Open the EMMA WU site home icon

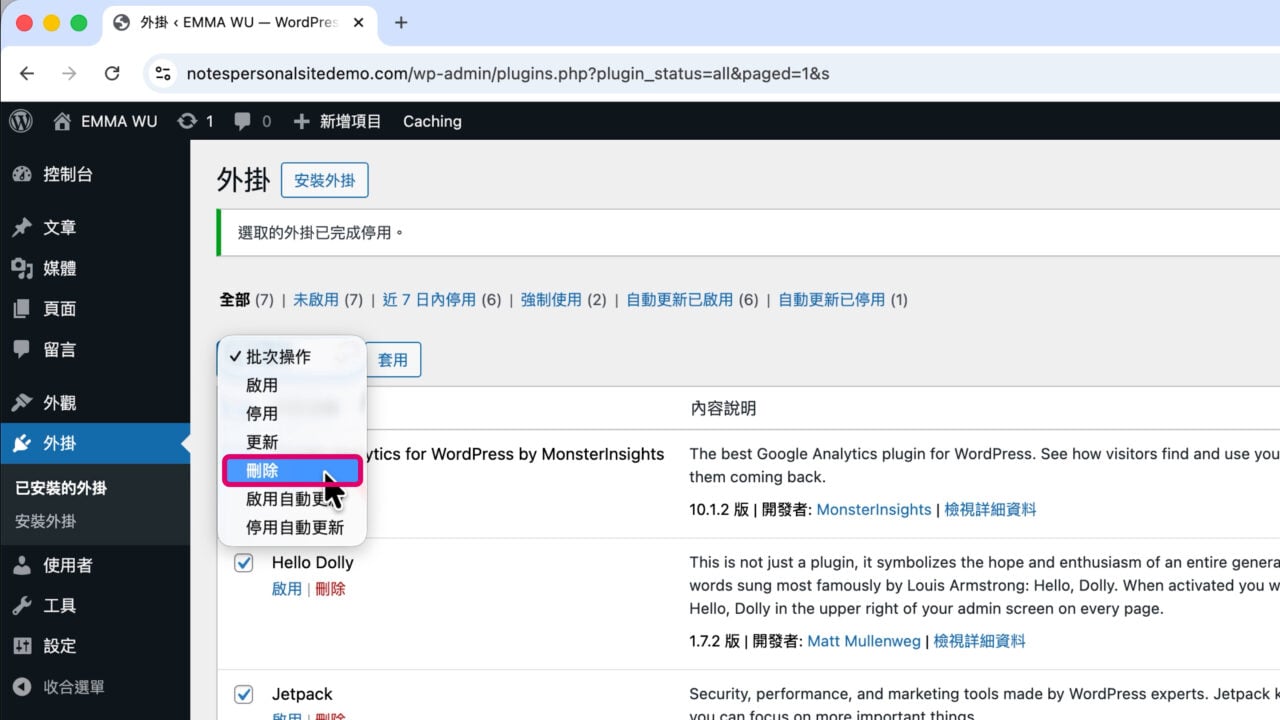62,121
